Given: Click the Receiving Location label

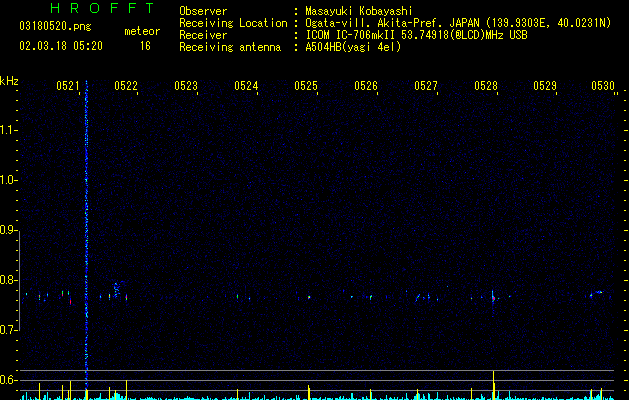Looking at the screenshot, I should pyautogui.click(x=233, y=23).
